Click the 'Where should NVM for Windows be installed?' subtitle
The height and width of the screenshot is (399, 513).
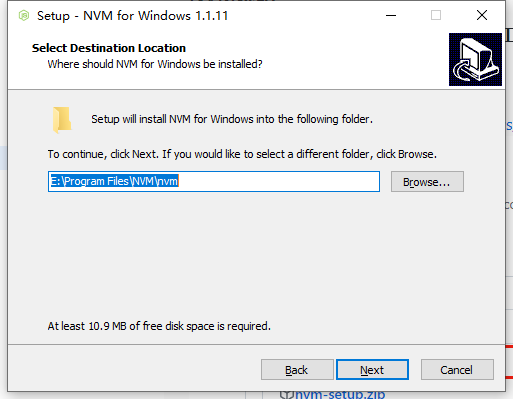[x=155, y=64]
